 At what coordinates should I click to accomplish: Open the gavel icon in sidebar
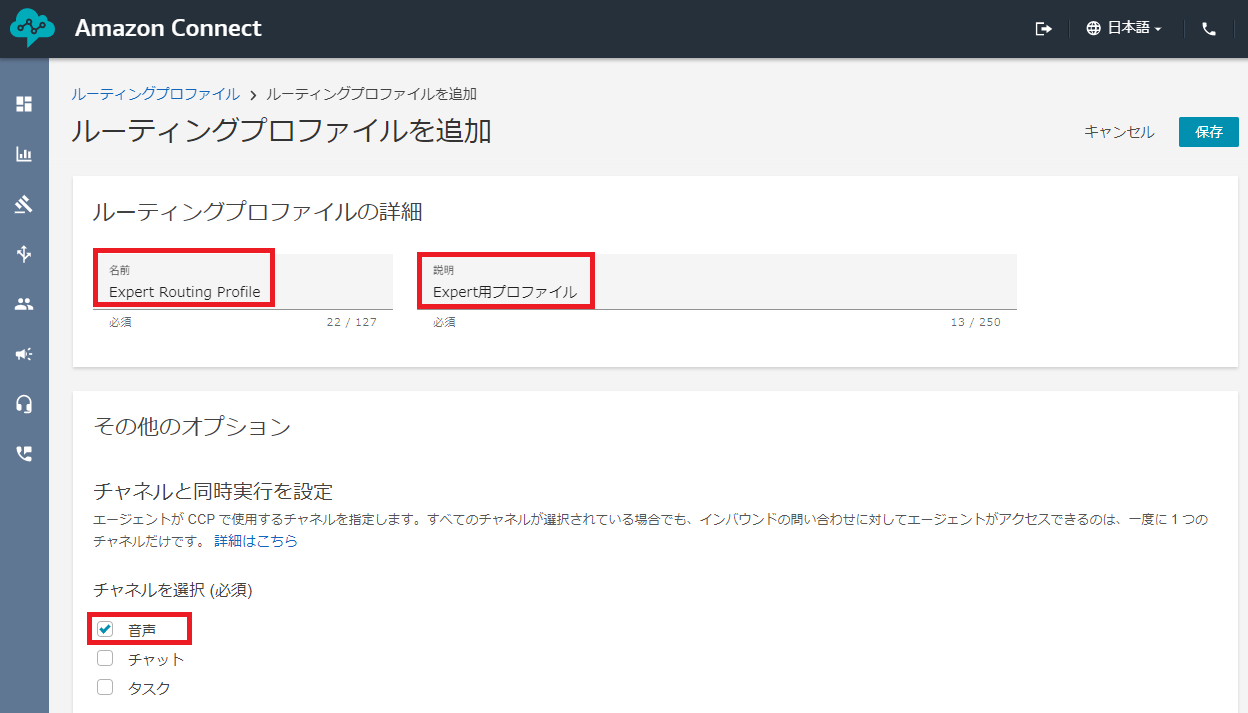(x=24, y=204)
